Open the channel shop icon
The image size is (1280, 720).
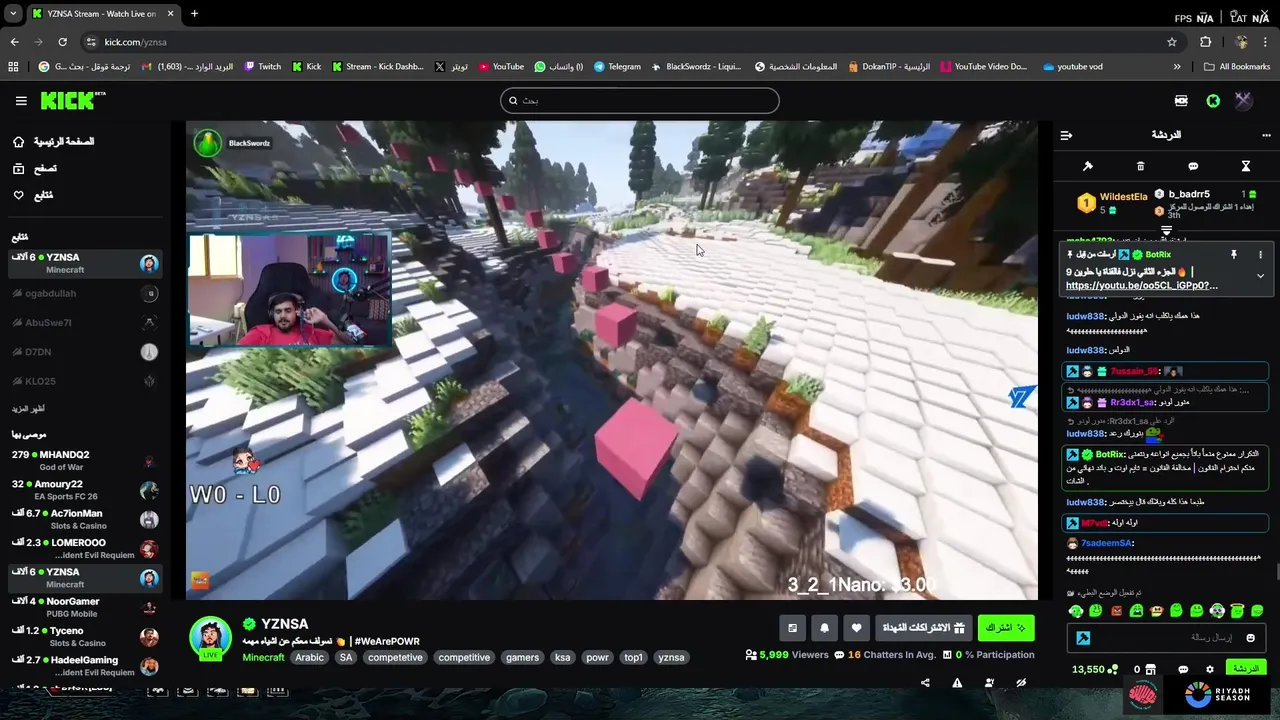point(1150,670)
